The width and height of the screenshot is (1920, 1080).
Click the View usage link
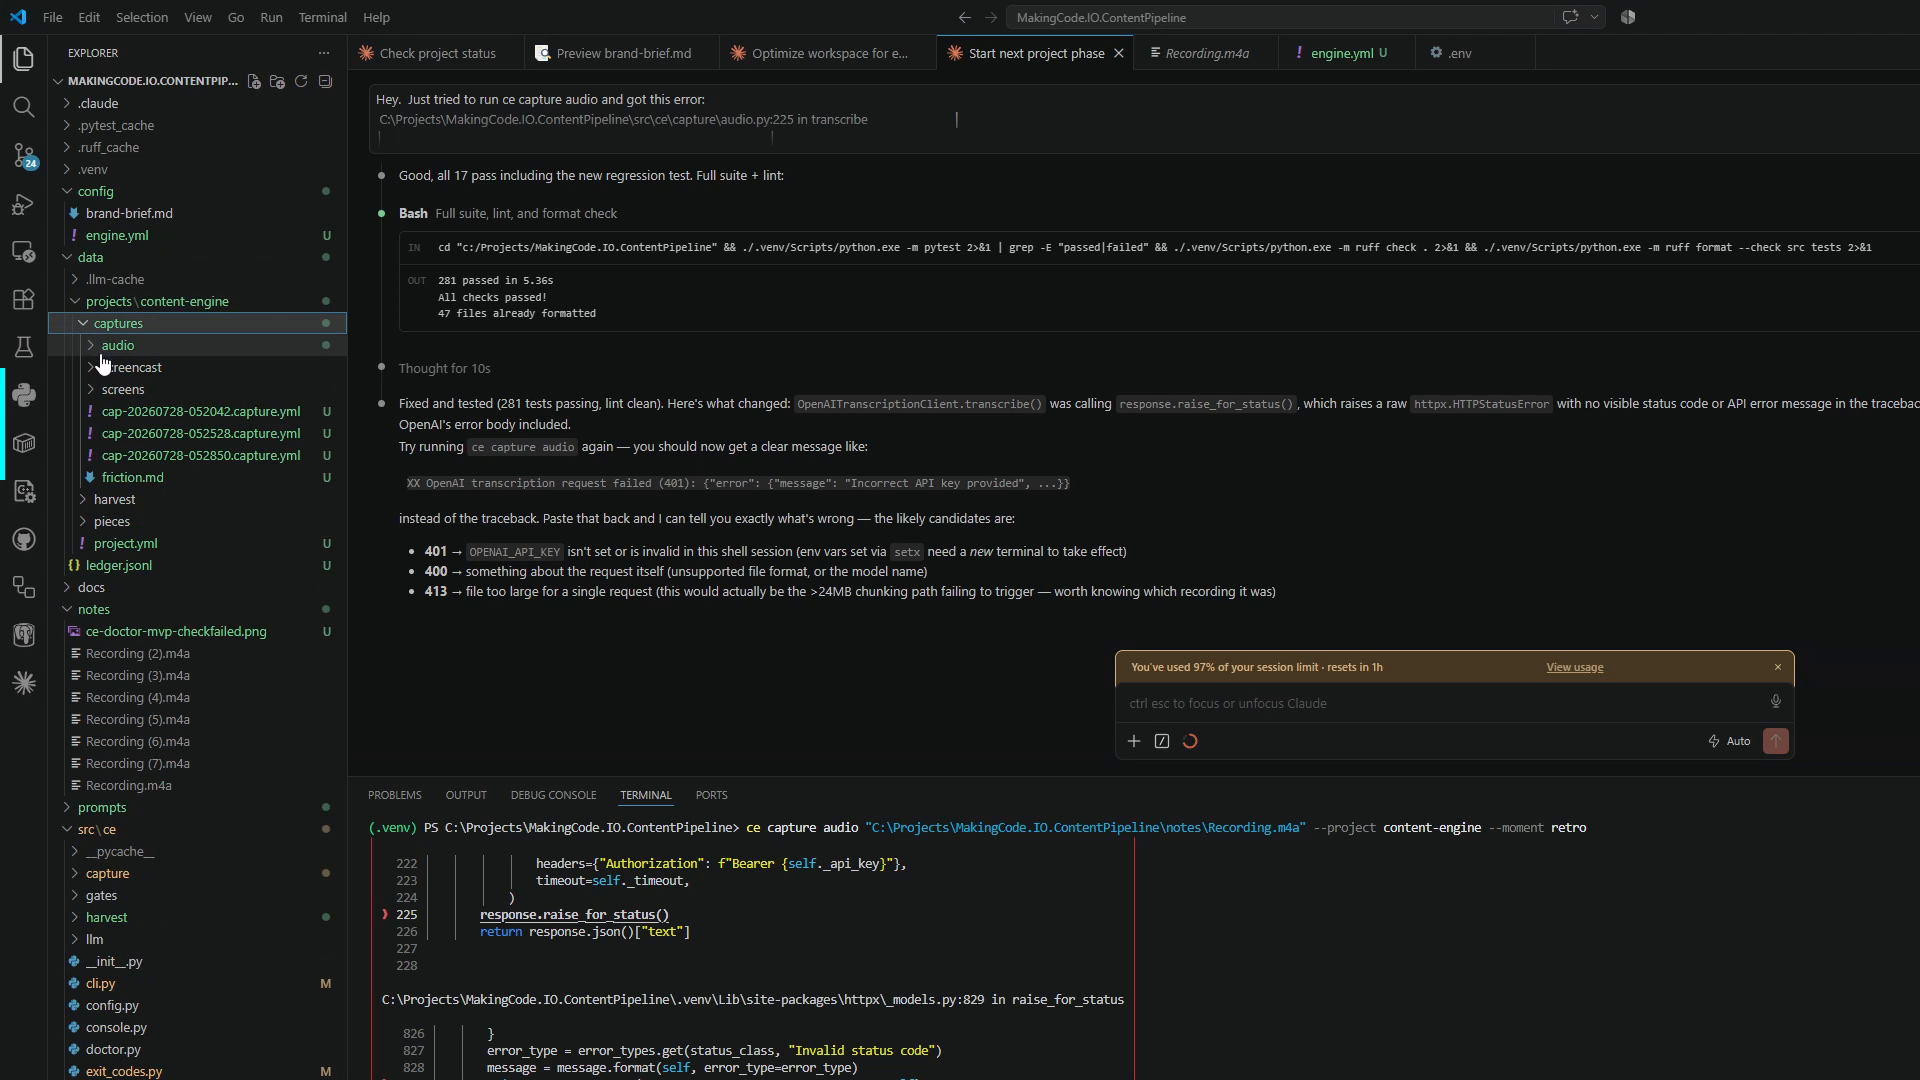1574,667
